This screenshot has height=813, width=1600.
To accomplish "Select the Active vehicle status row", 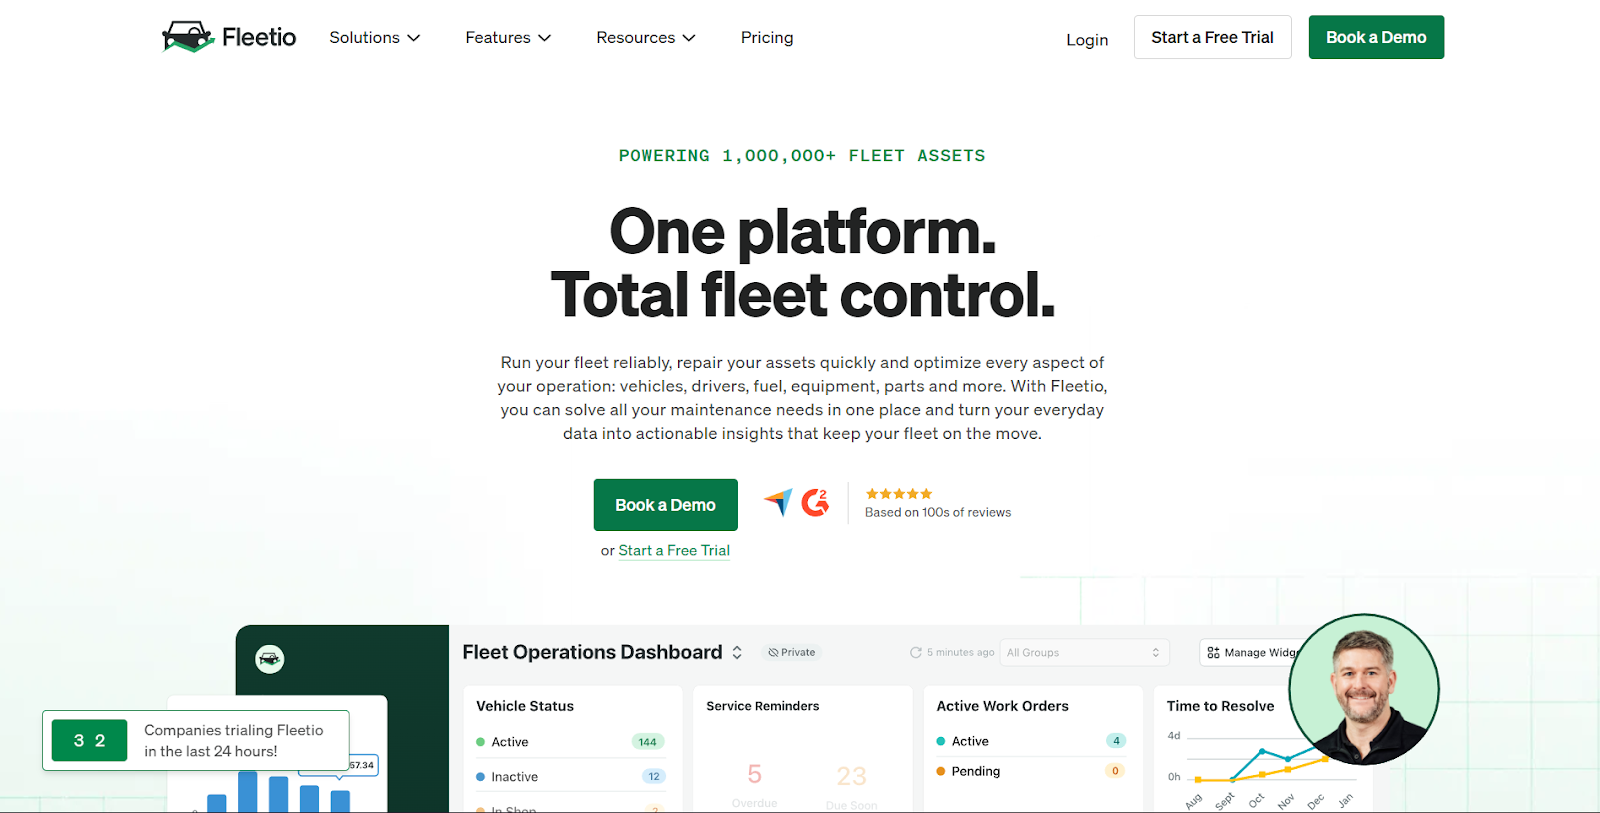I will pos(570,742).
